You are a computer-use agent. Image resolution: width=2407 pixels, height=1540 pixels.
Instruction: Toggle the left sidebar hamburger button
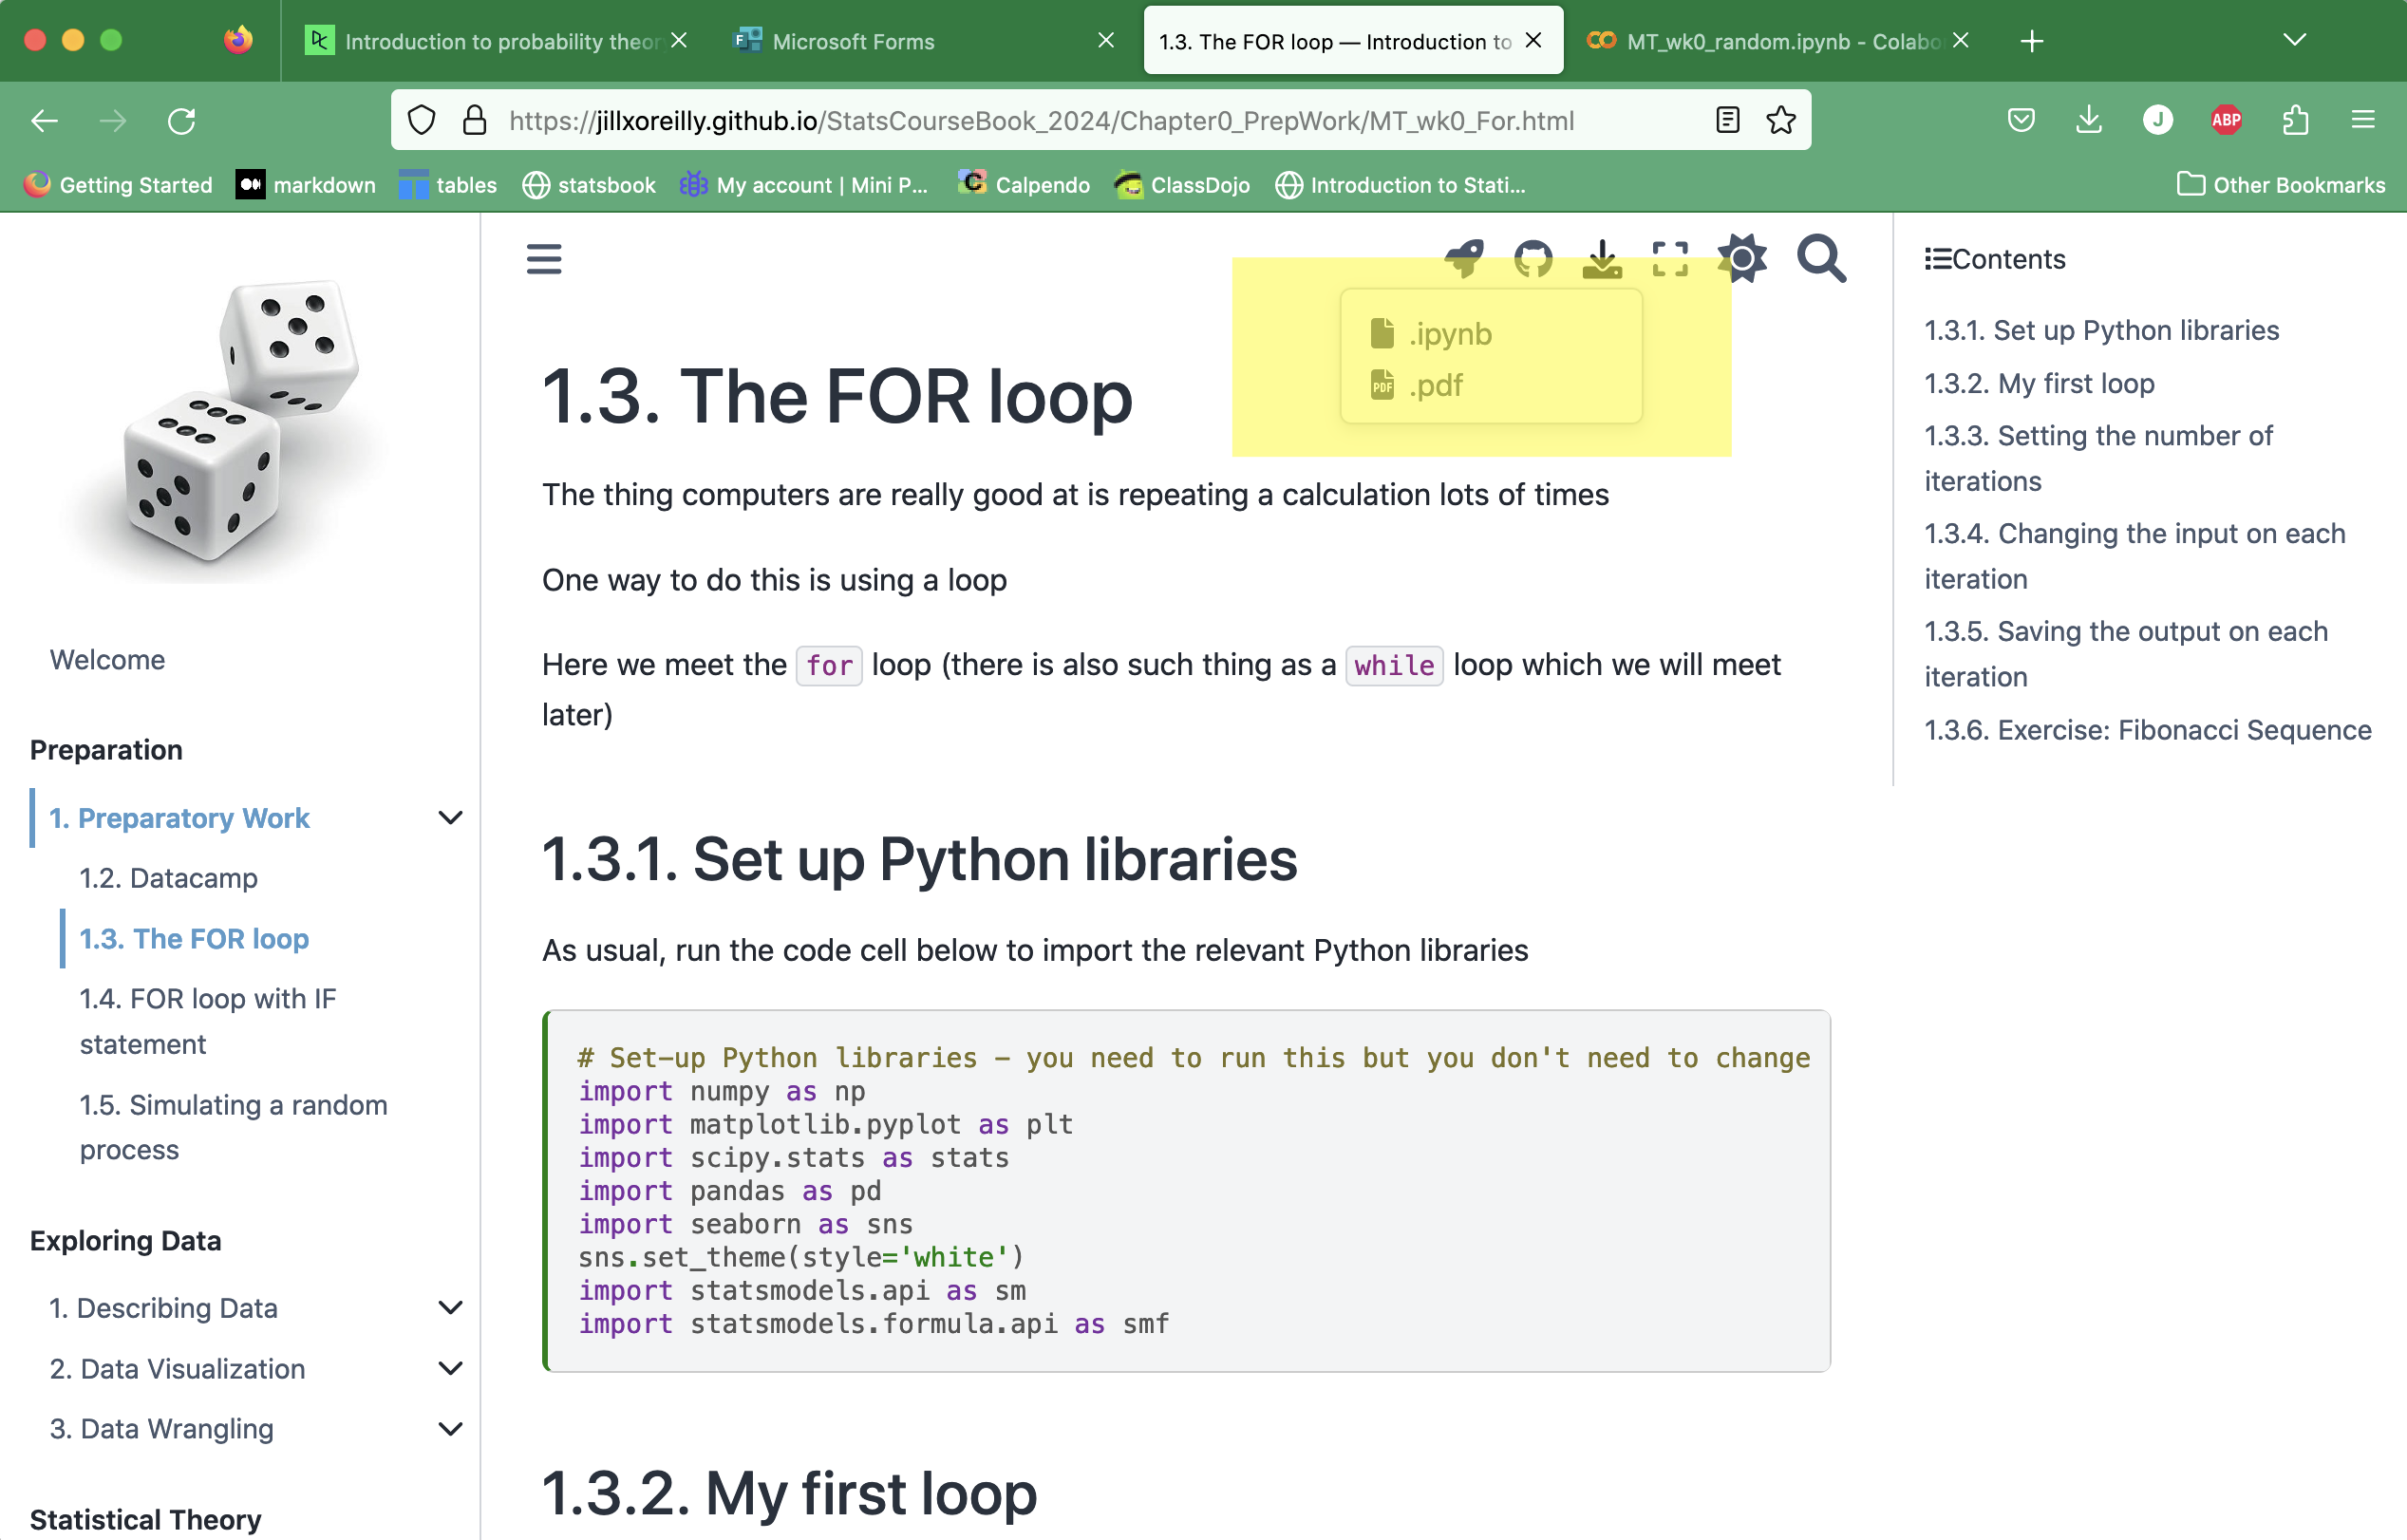click(x=544, y=259)
